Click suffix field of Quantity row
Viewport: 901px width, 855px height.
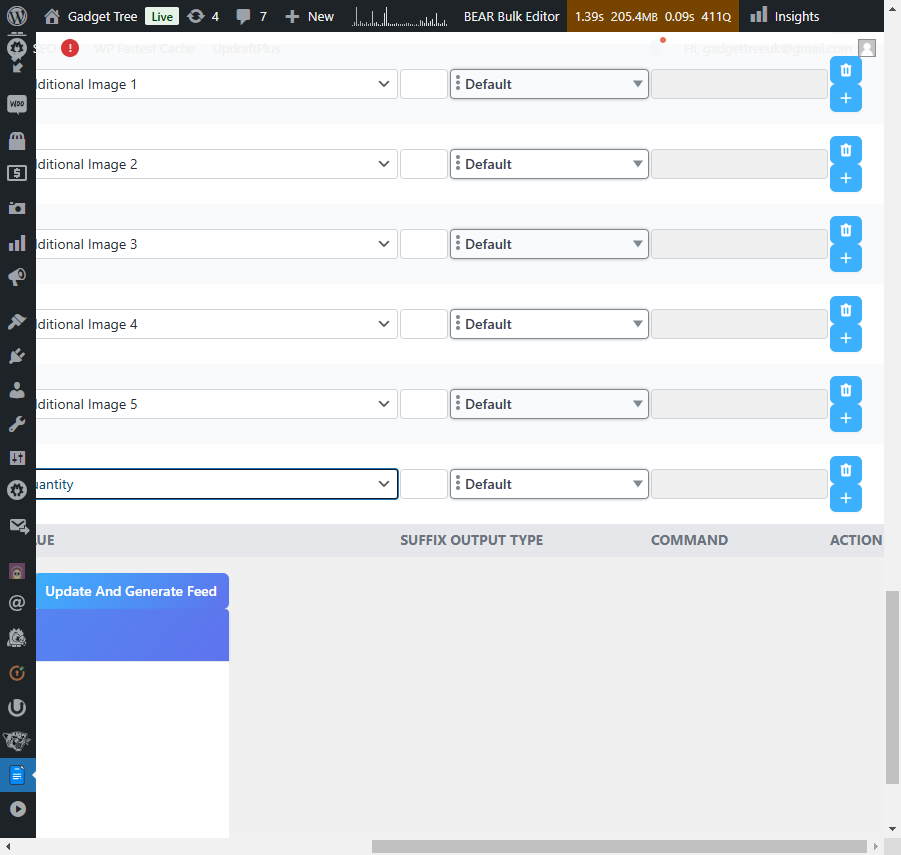423,484
